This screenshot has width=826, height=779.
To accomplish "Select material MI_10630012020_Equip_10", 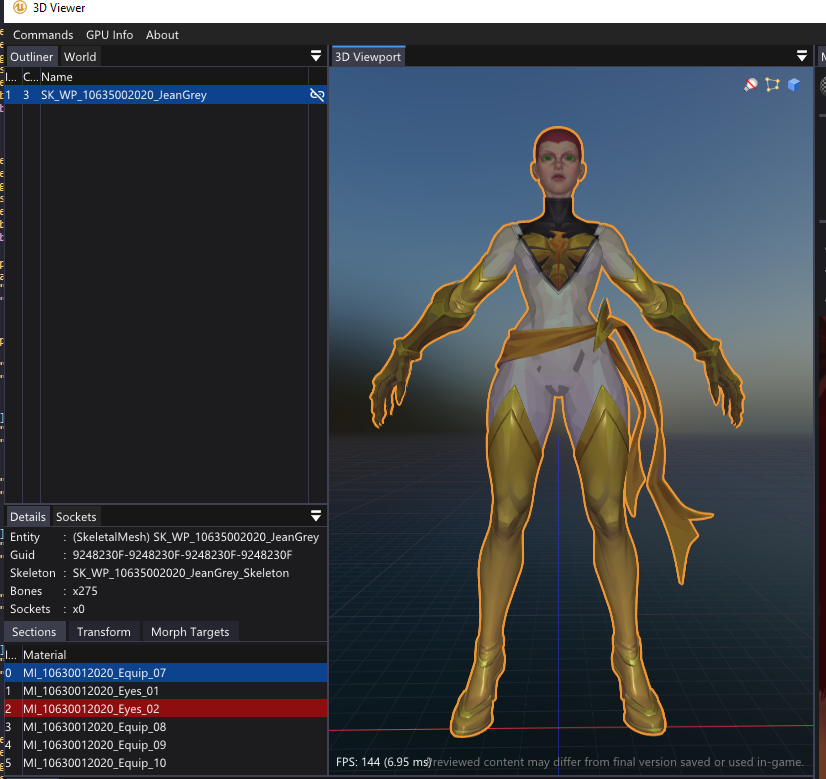I will tap(166, 762).
